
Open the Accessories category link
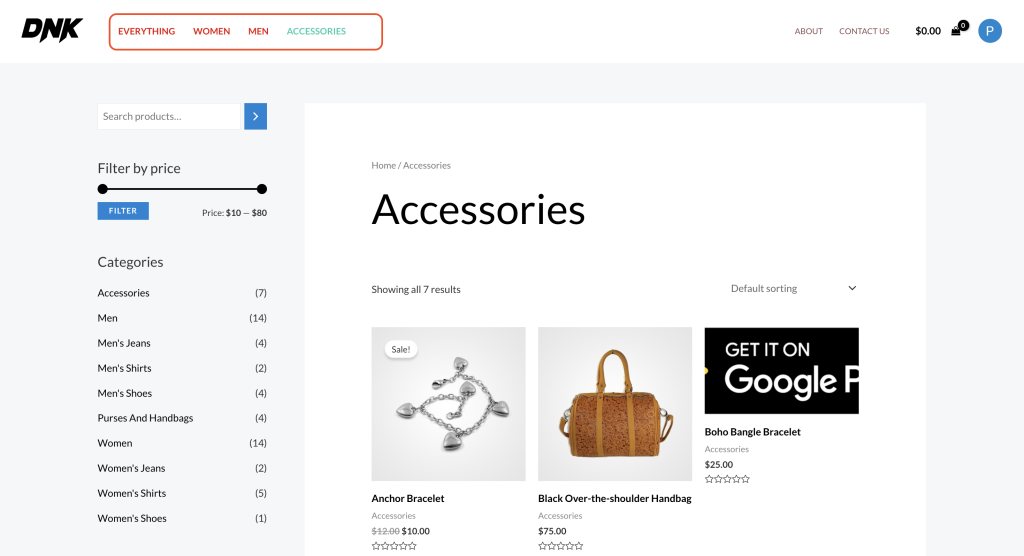click(123, 293)
